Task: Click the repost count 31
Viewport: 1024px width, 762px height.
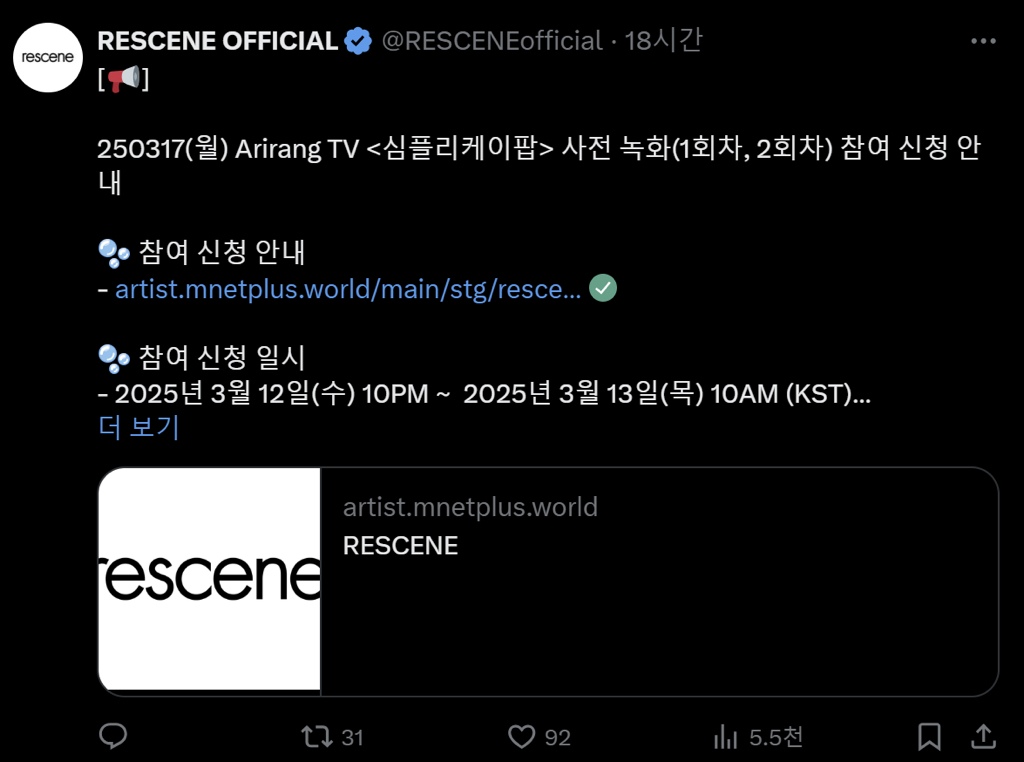Action: coord(352,738)
